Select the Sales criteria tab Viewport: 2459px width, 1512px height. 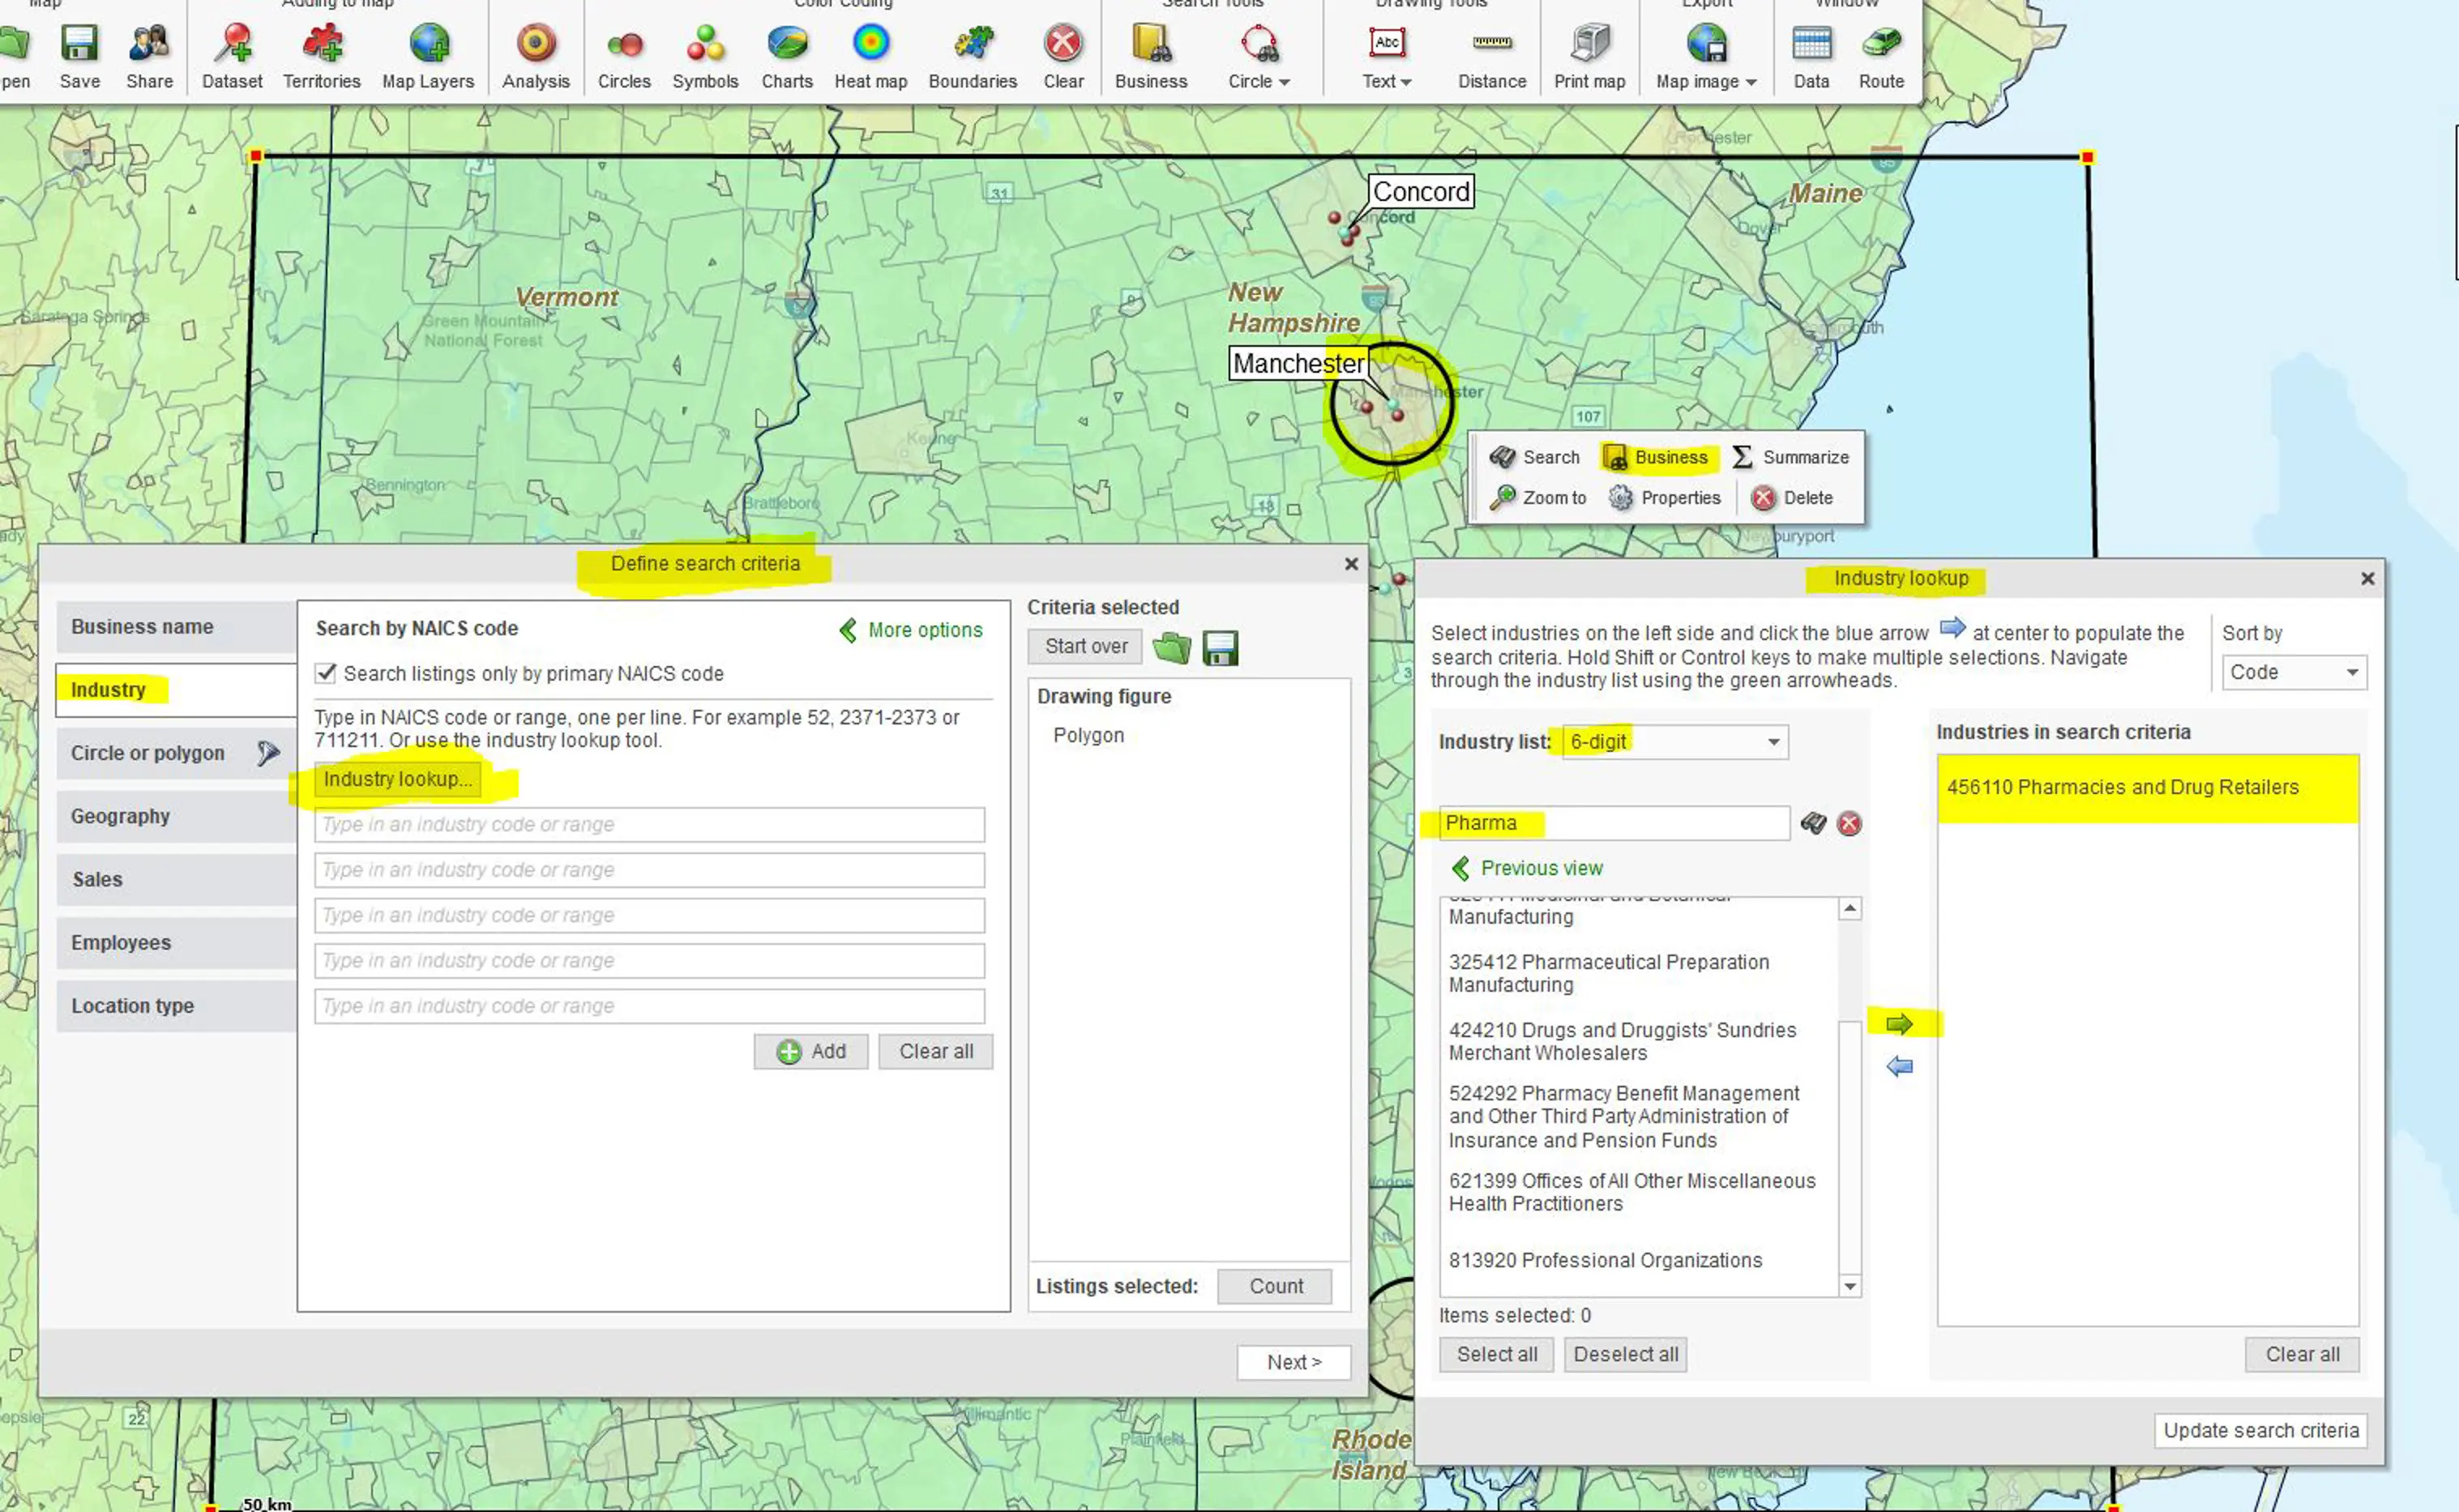tap(176, 879)
